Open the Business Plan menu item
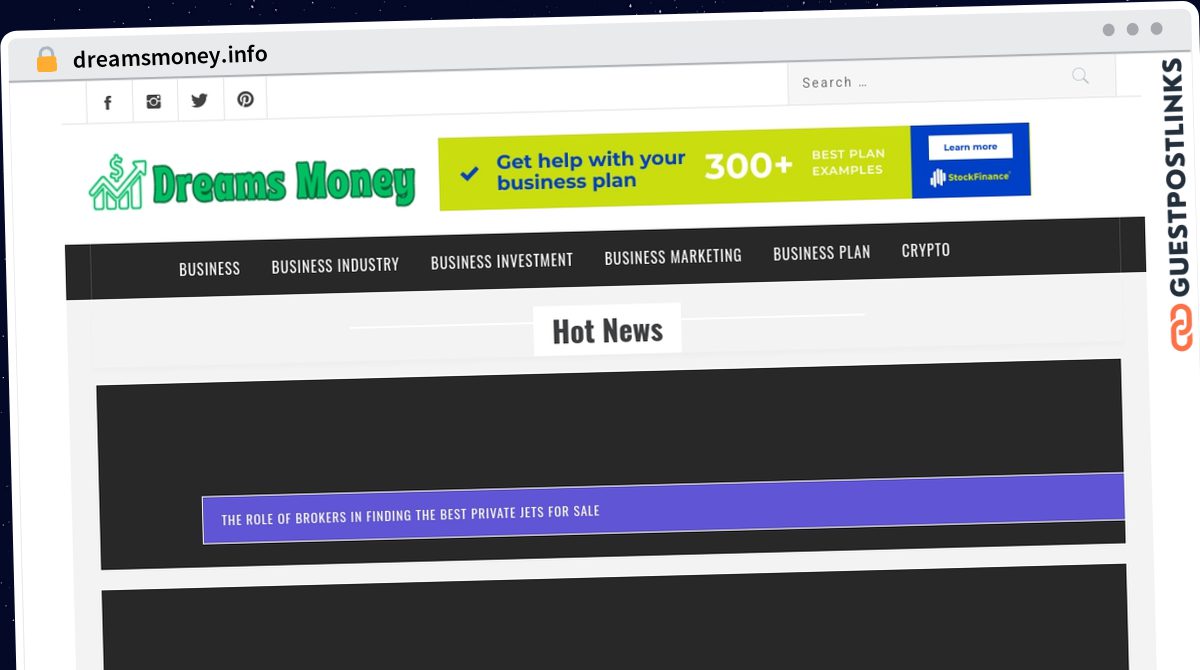Viewport: 1200px width, 670px height. pos(822,253)
